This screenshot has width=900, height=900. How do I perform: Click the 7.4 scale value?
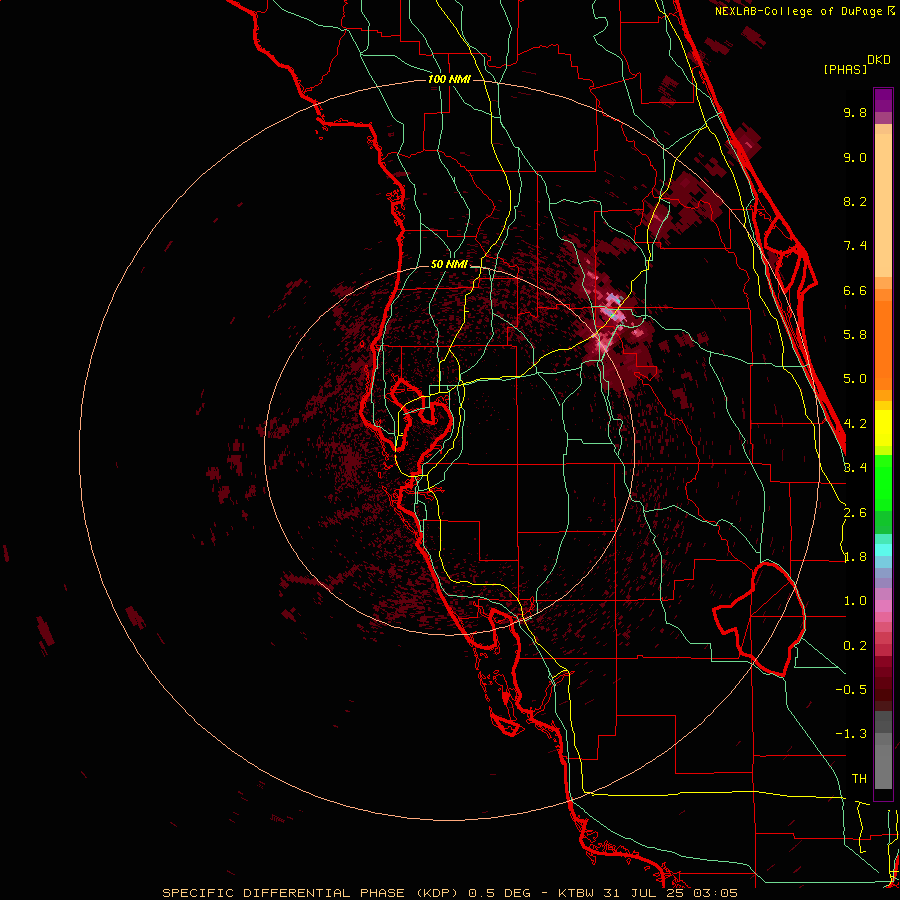point(855,246)
